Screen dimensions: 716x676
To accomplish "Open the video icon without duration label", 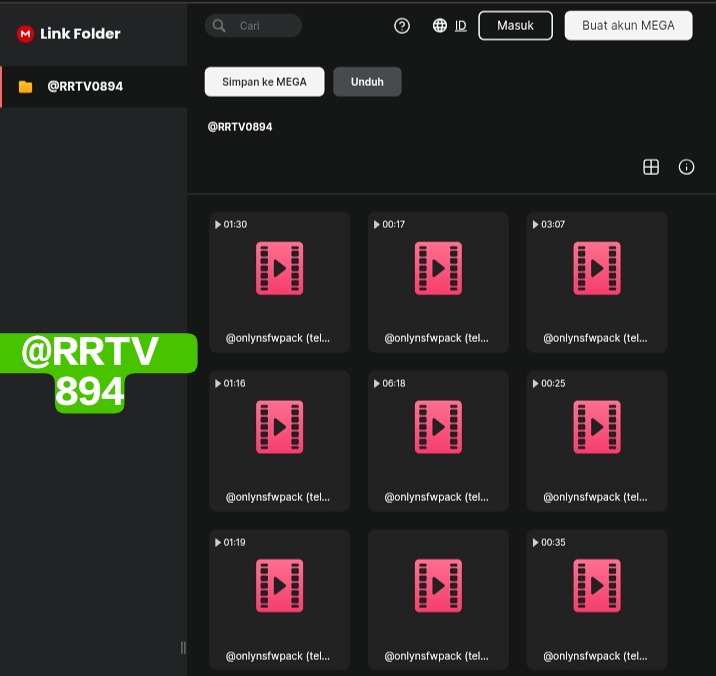I will (438, 586).
